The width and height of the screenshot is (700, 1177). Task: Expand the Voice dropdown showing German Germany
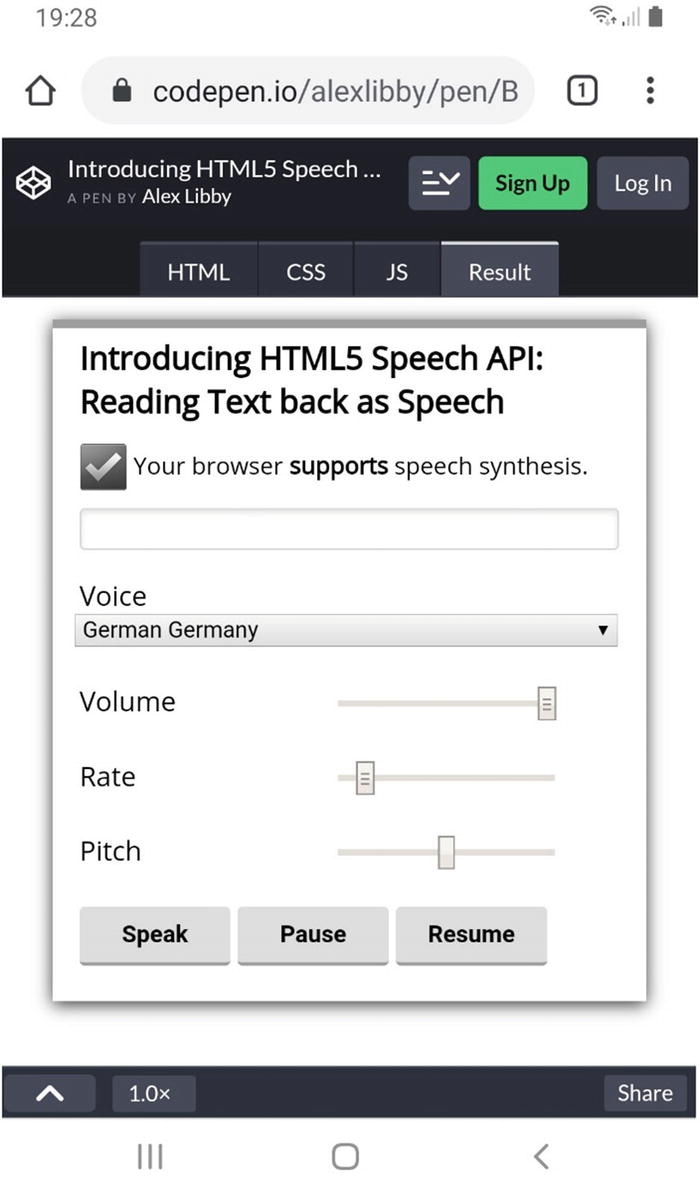pos(346,630)
